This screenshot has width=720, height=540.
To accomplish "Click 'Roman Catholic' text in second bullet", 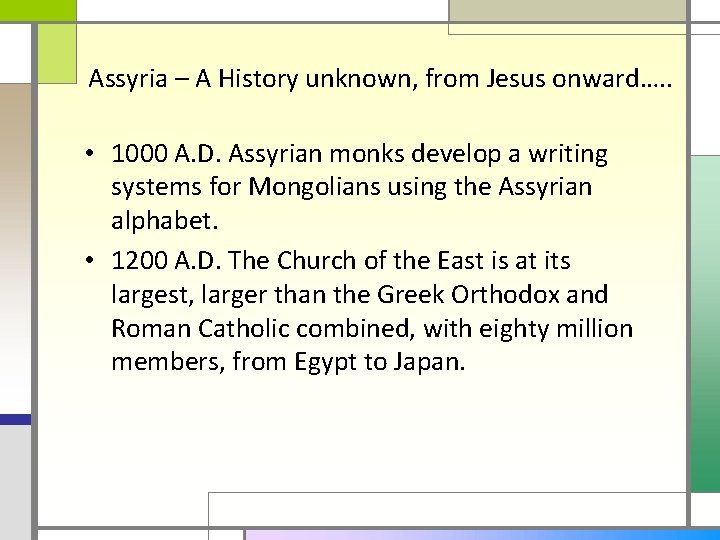I will pos(200,328).
